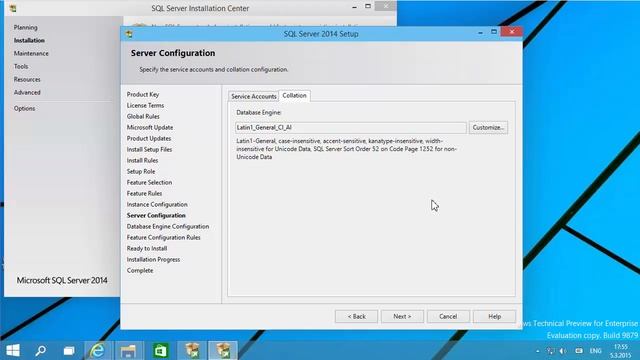Switch to first SQL setup taskbar icon
This screenshot has width=640, height=360.
[192, 350]
